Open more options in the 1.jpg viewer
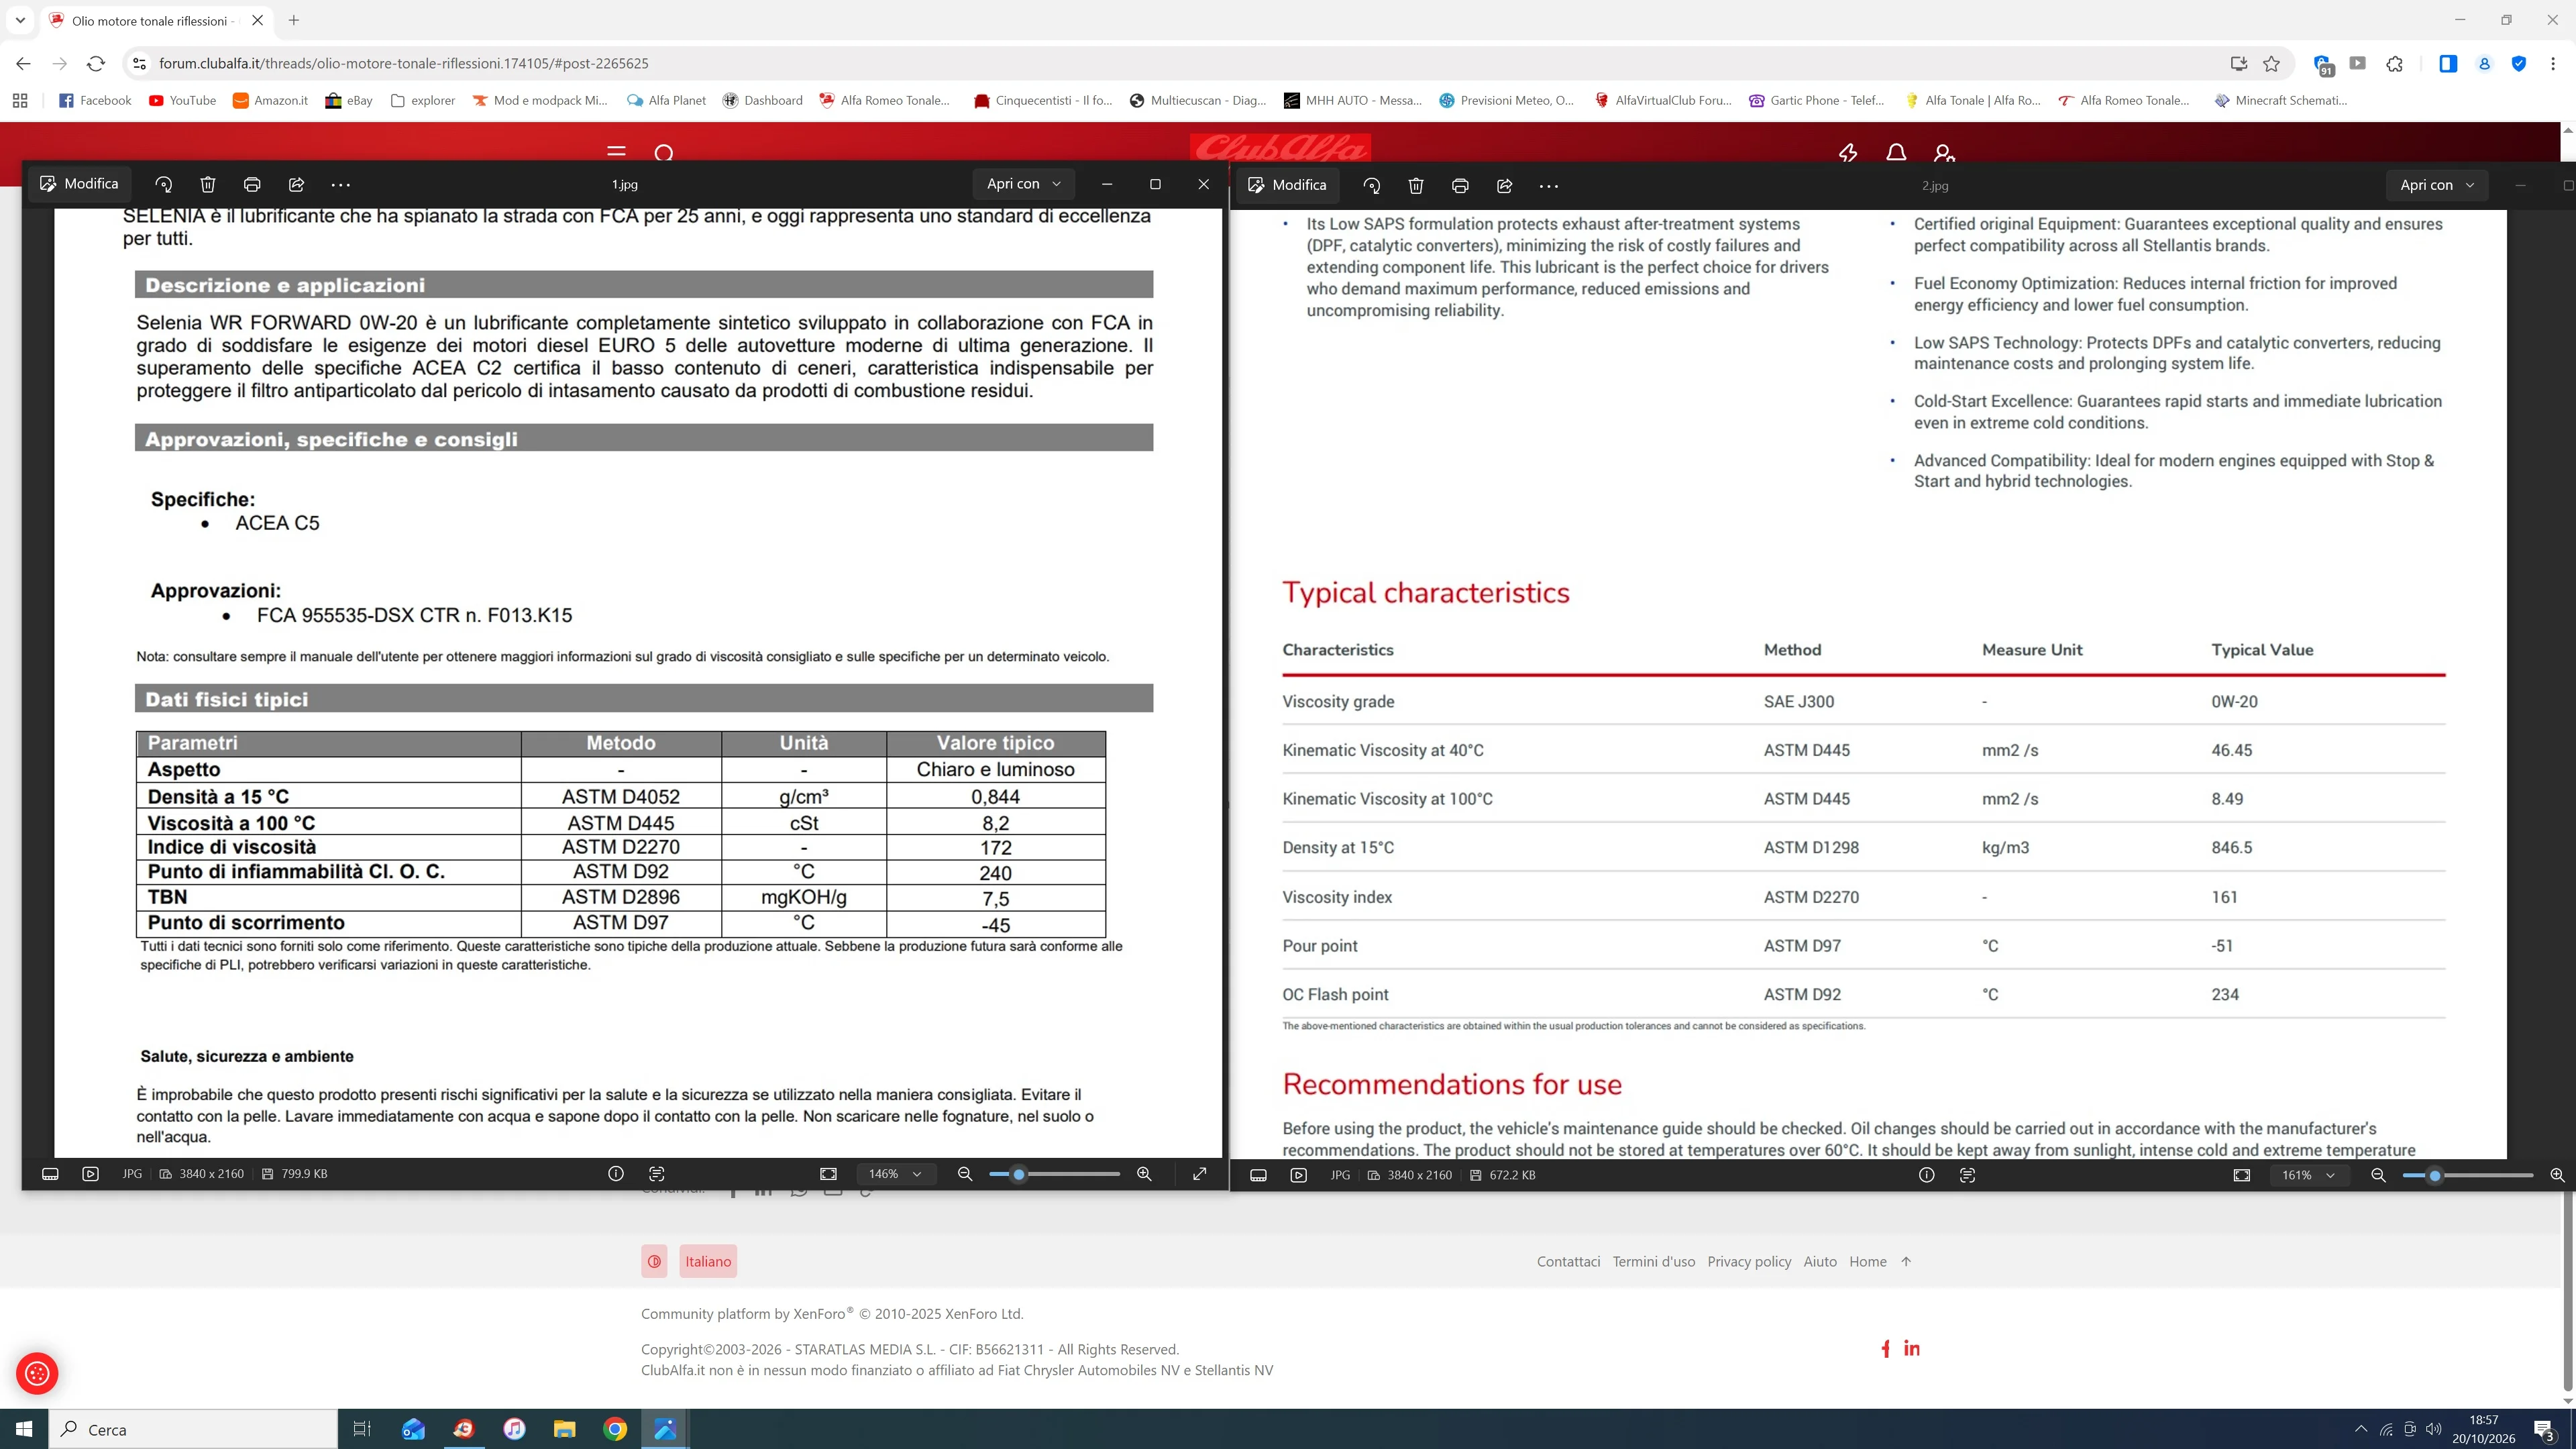Screen dimensions: 2576x1449 point(341,184)
